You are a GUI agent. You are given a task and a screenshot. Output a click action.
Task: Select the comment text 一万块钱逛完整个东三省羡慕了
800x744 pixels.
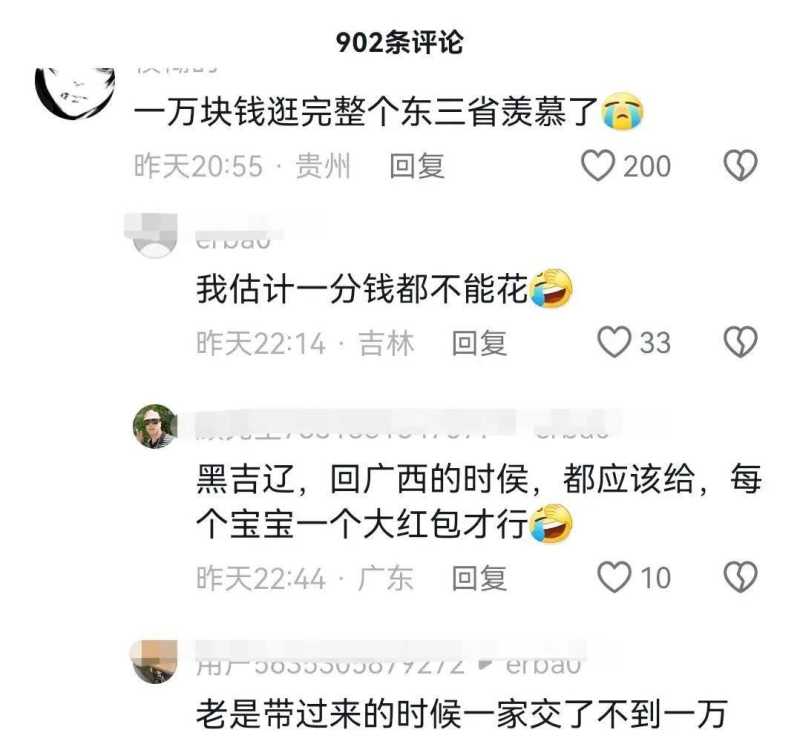pyautogui.click(x=365, y=112)
